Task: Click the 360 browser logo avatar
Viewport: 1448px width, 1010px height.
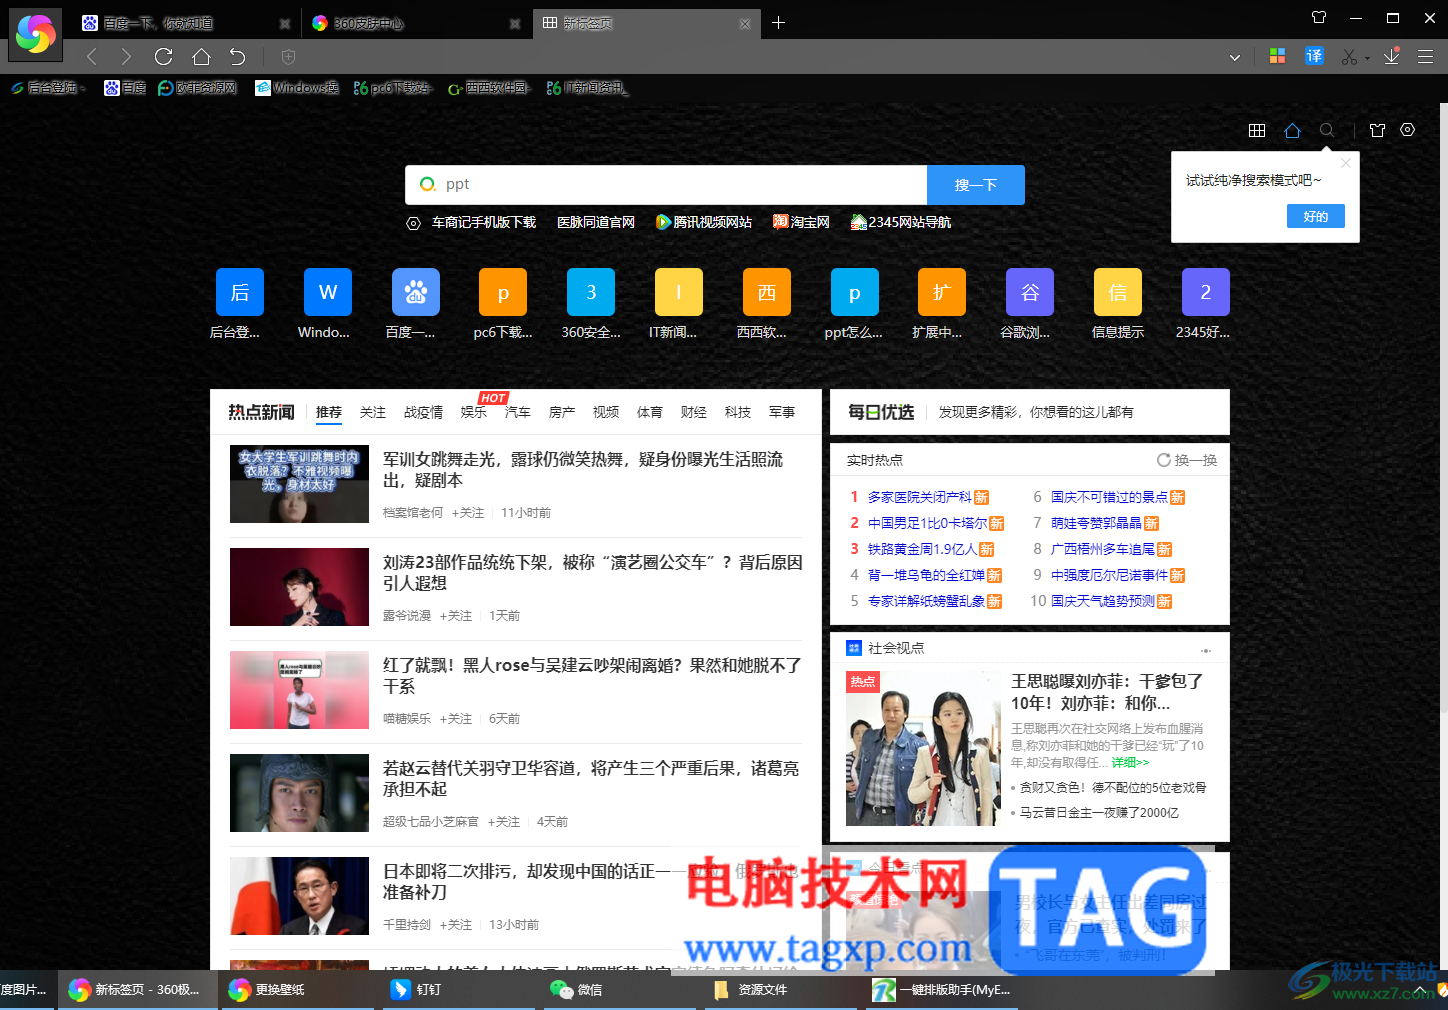Action: point(36,34)
